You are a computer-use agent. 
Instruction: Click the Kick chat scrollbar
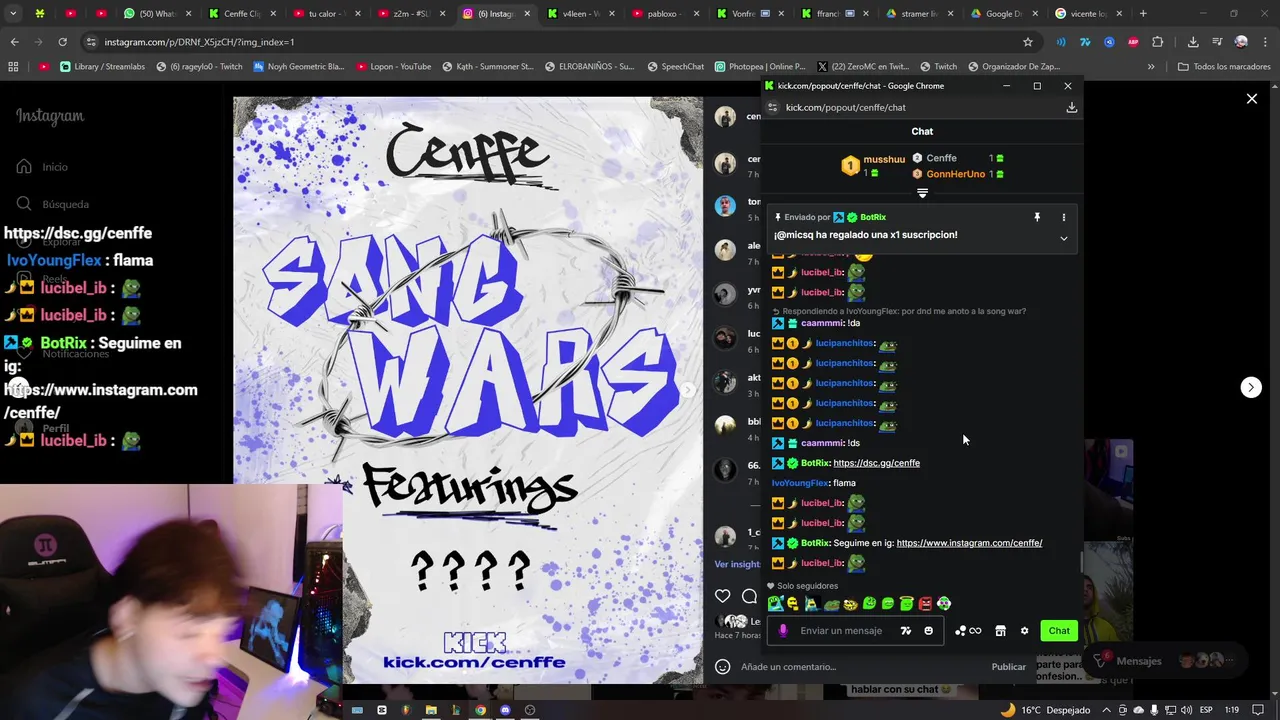(1080, 562)
